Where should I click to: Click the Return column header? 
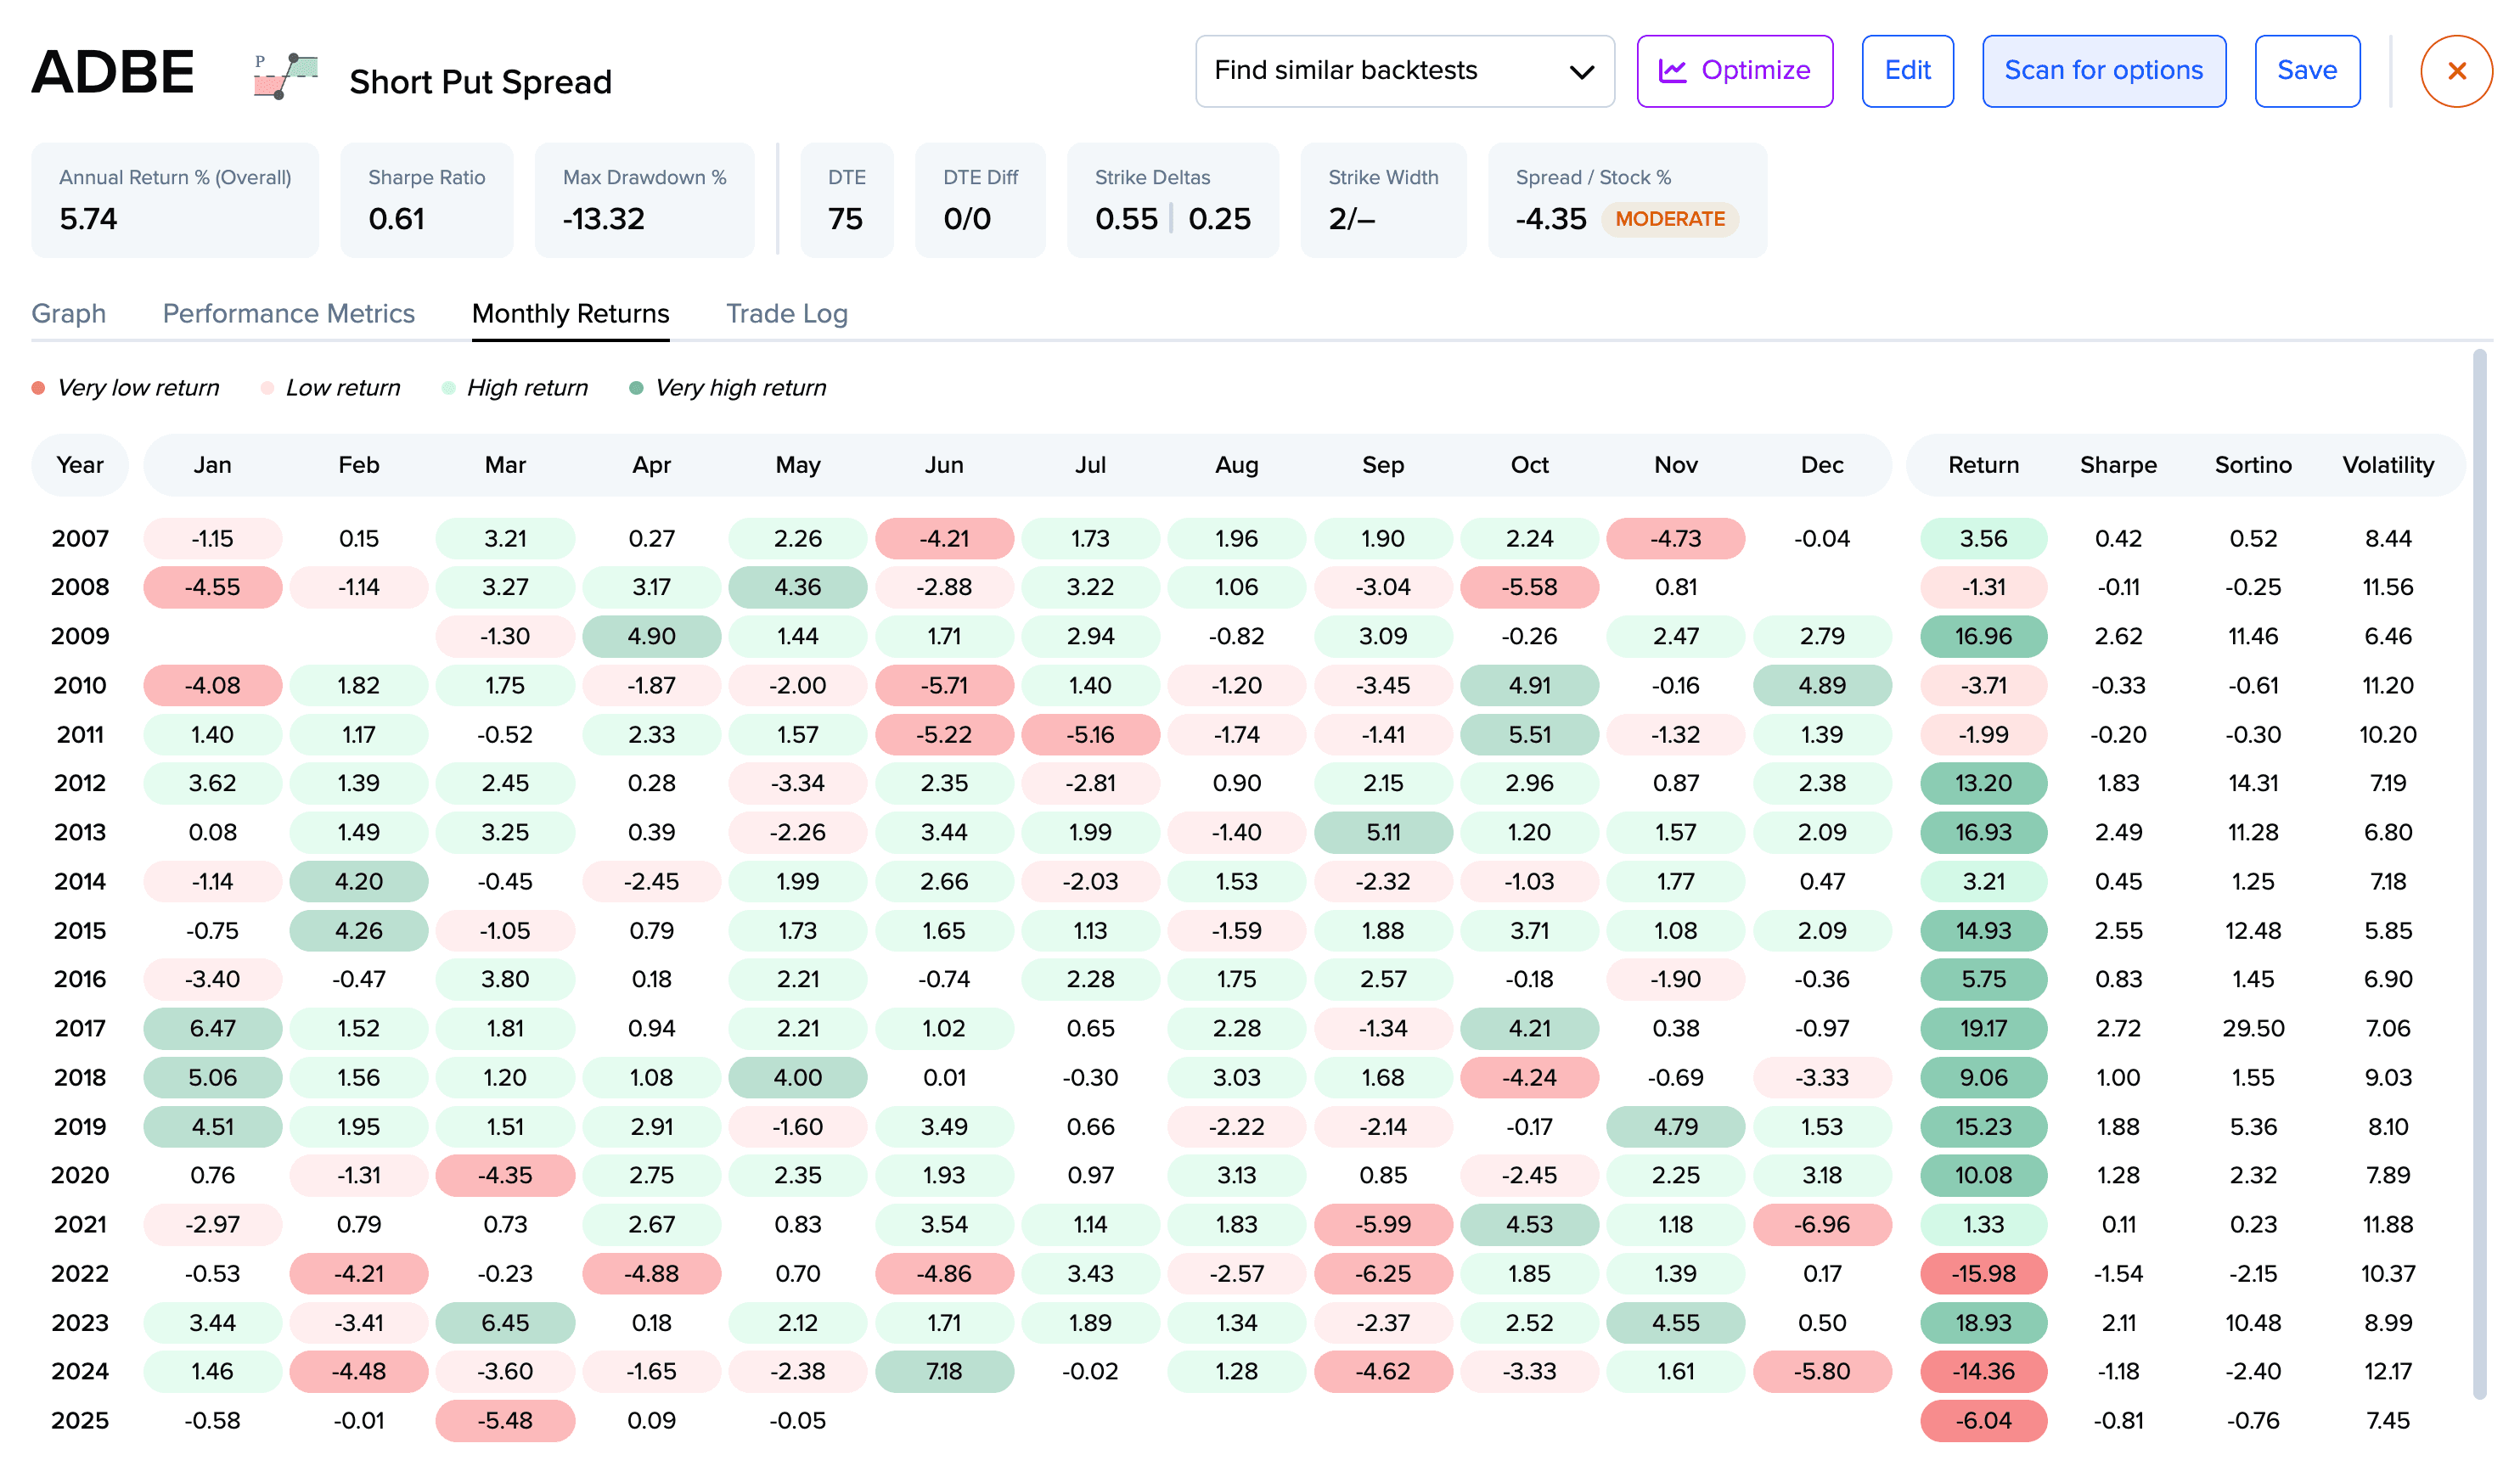click(x=1983, y=465)
